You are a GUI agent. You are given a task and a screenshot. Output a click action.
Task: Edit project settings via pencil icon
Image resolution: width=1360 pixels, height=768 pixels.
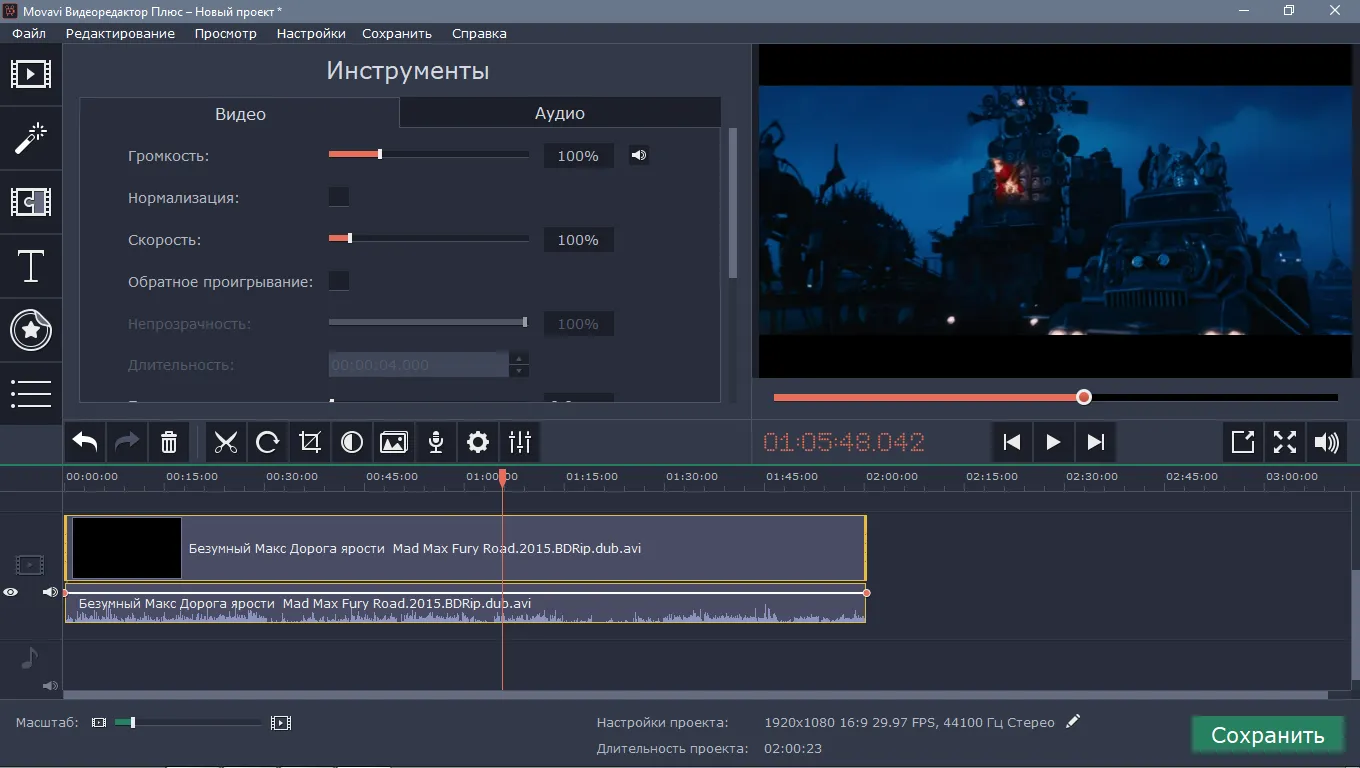click(x=1073, y=721)
